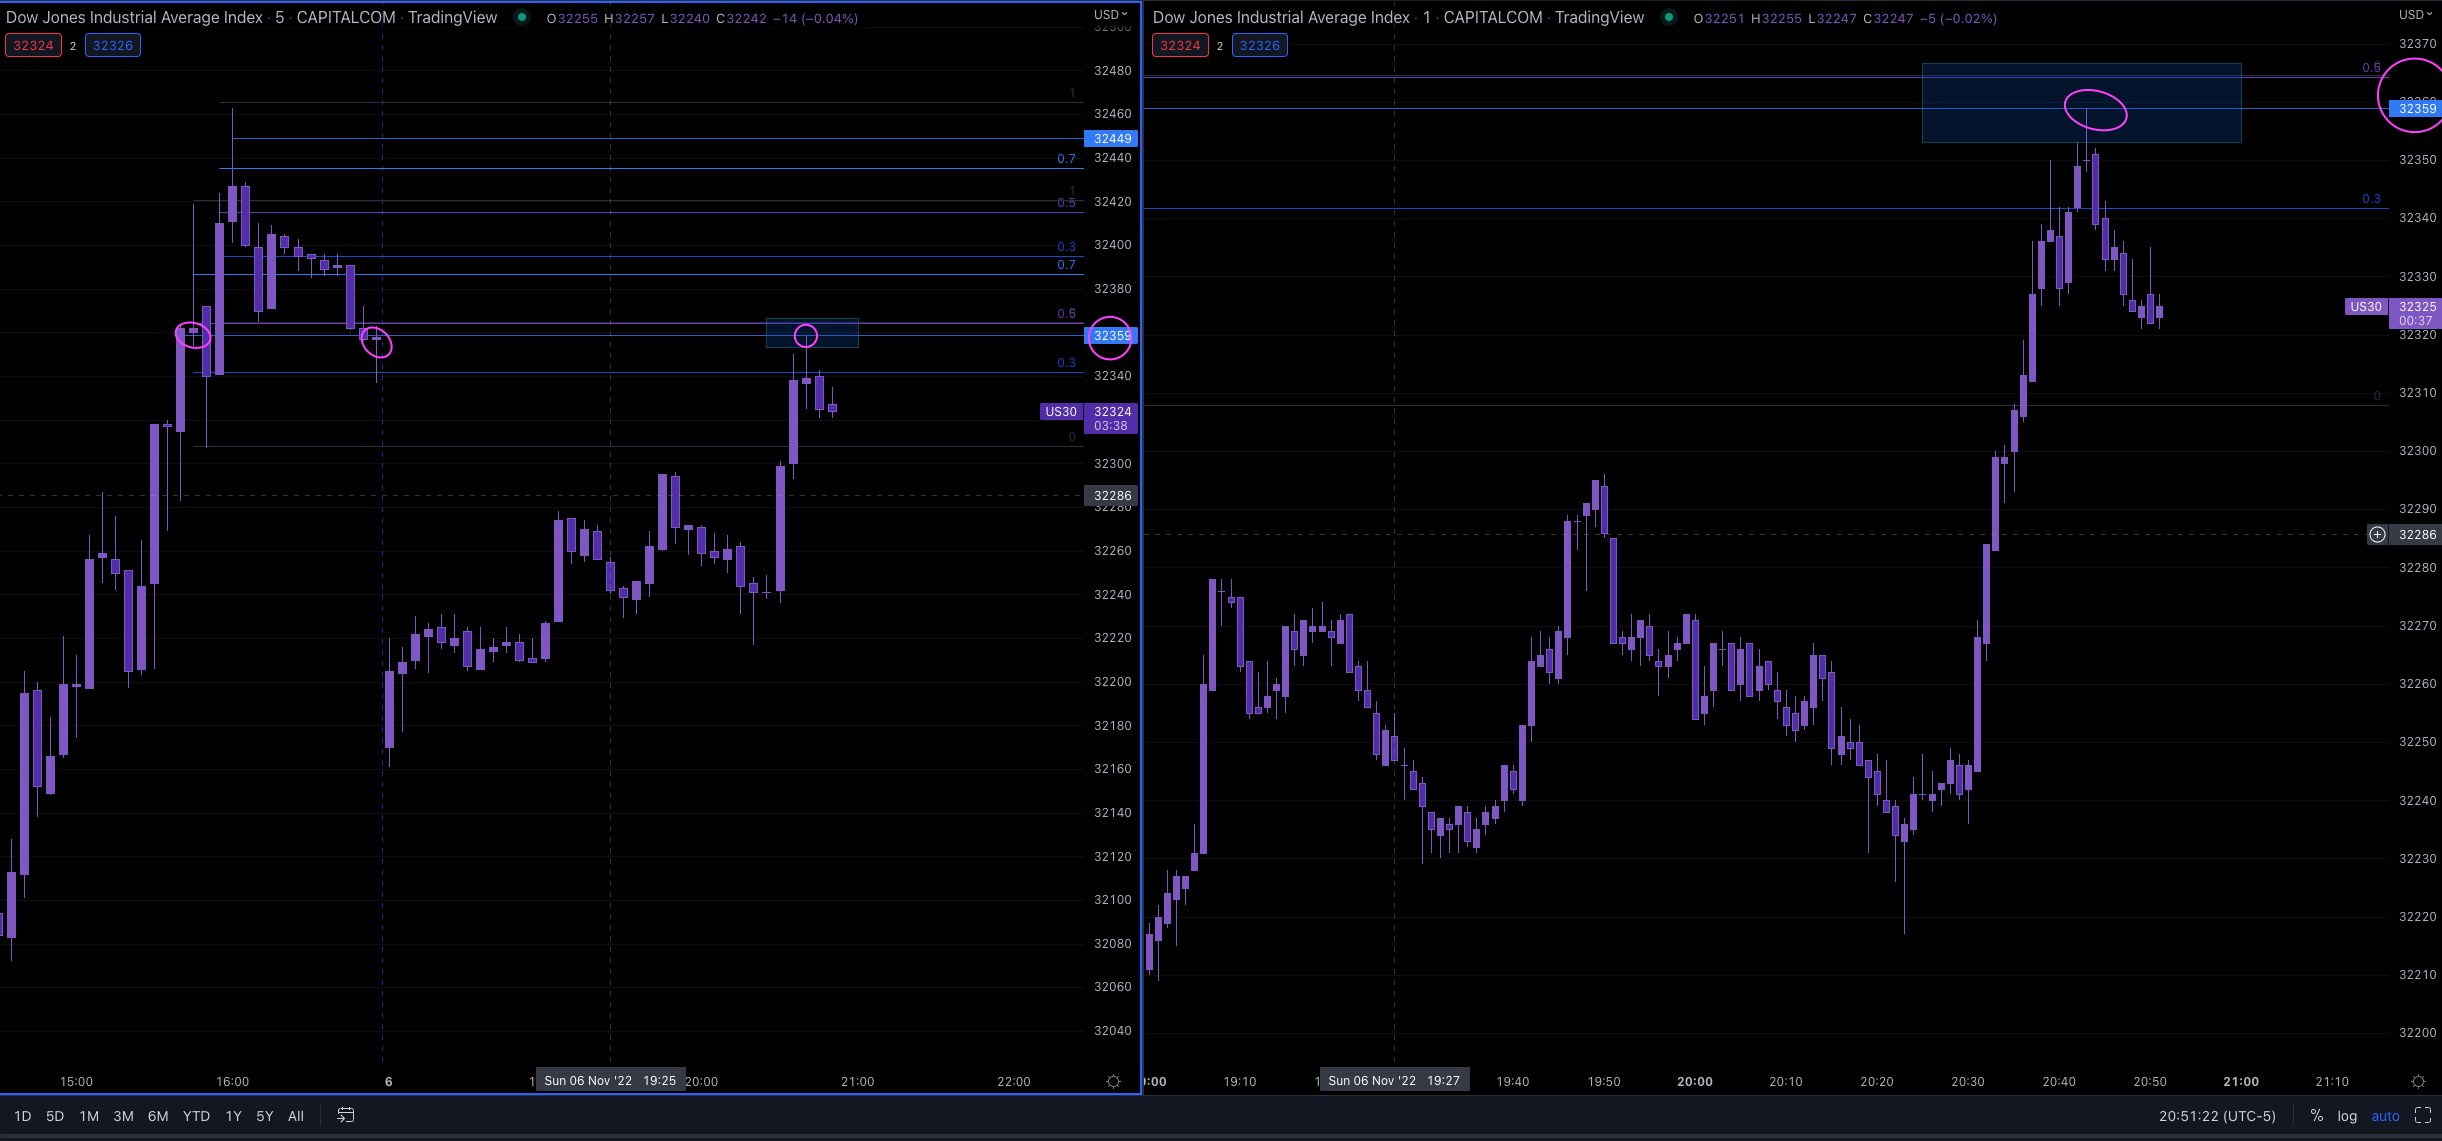Viewport: 2442px width, 1141px height.
Task: Open the Go to date calendar icon
Action: pos(346,1115)
